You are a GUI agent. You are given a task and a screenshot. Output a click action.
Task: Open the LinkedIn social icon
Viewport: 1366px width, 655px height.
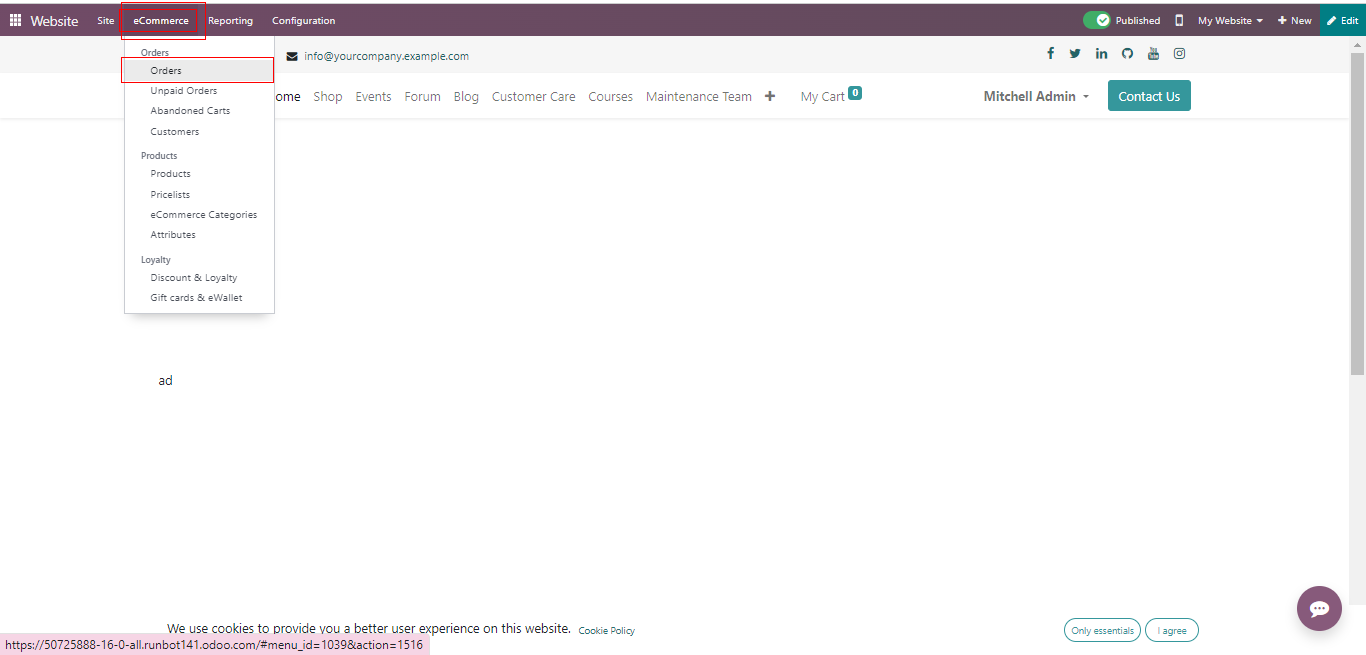point(1101,54)
